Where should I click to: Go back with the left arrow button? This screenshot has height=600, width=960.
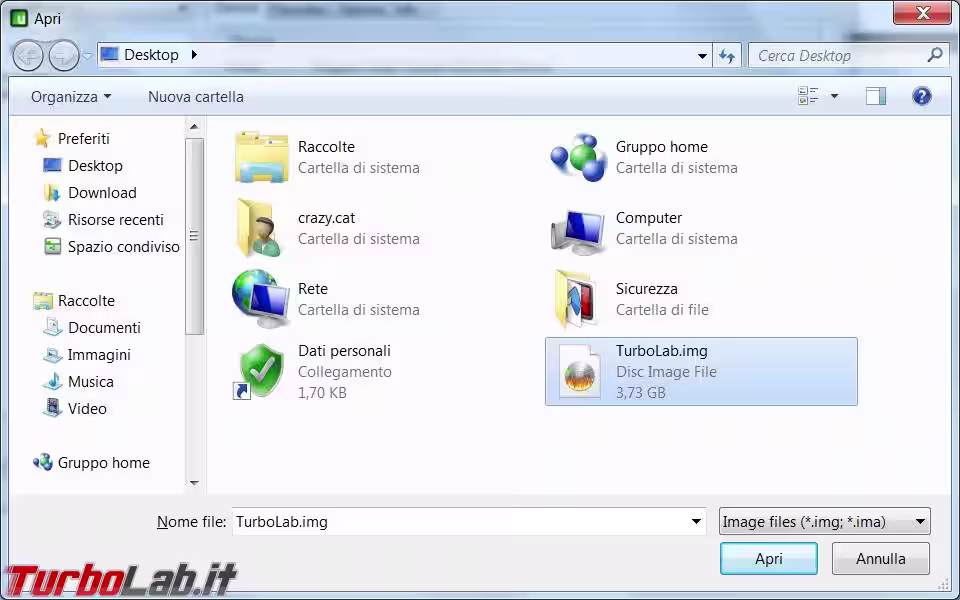pos(28,56)
